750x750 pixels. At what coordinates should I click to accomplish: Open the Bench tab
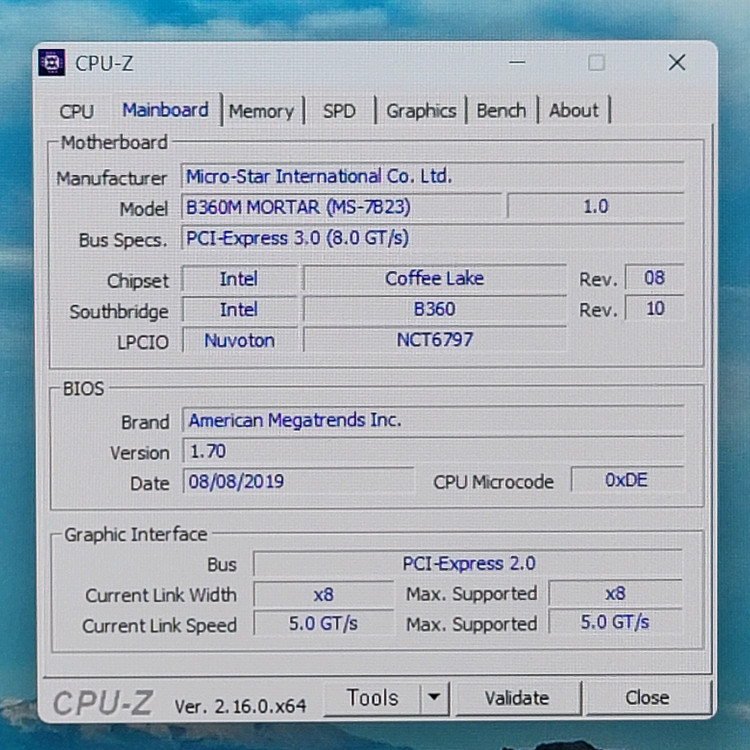tap(501, 111)
